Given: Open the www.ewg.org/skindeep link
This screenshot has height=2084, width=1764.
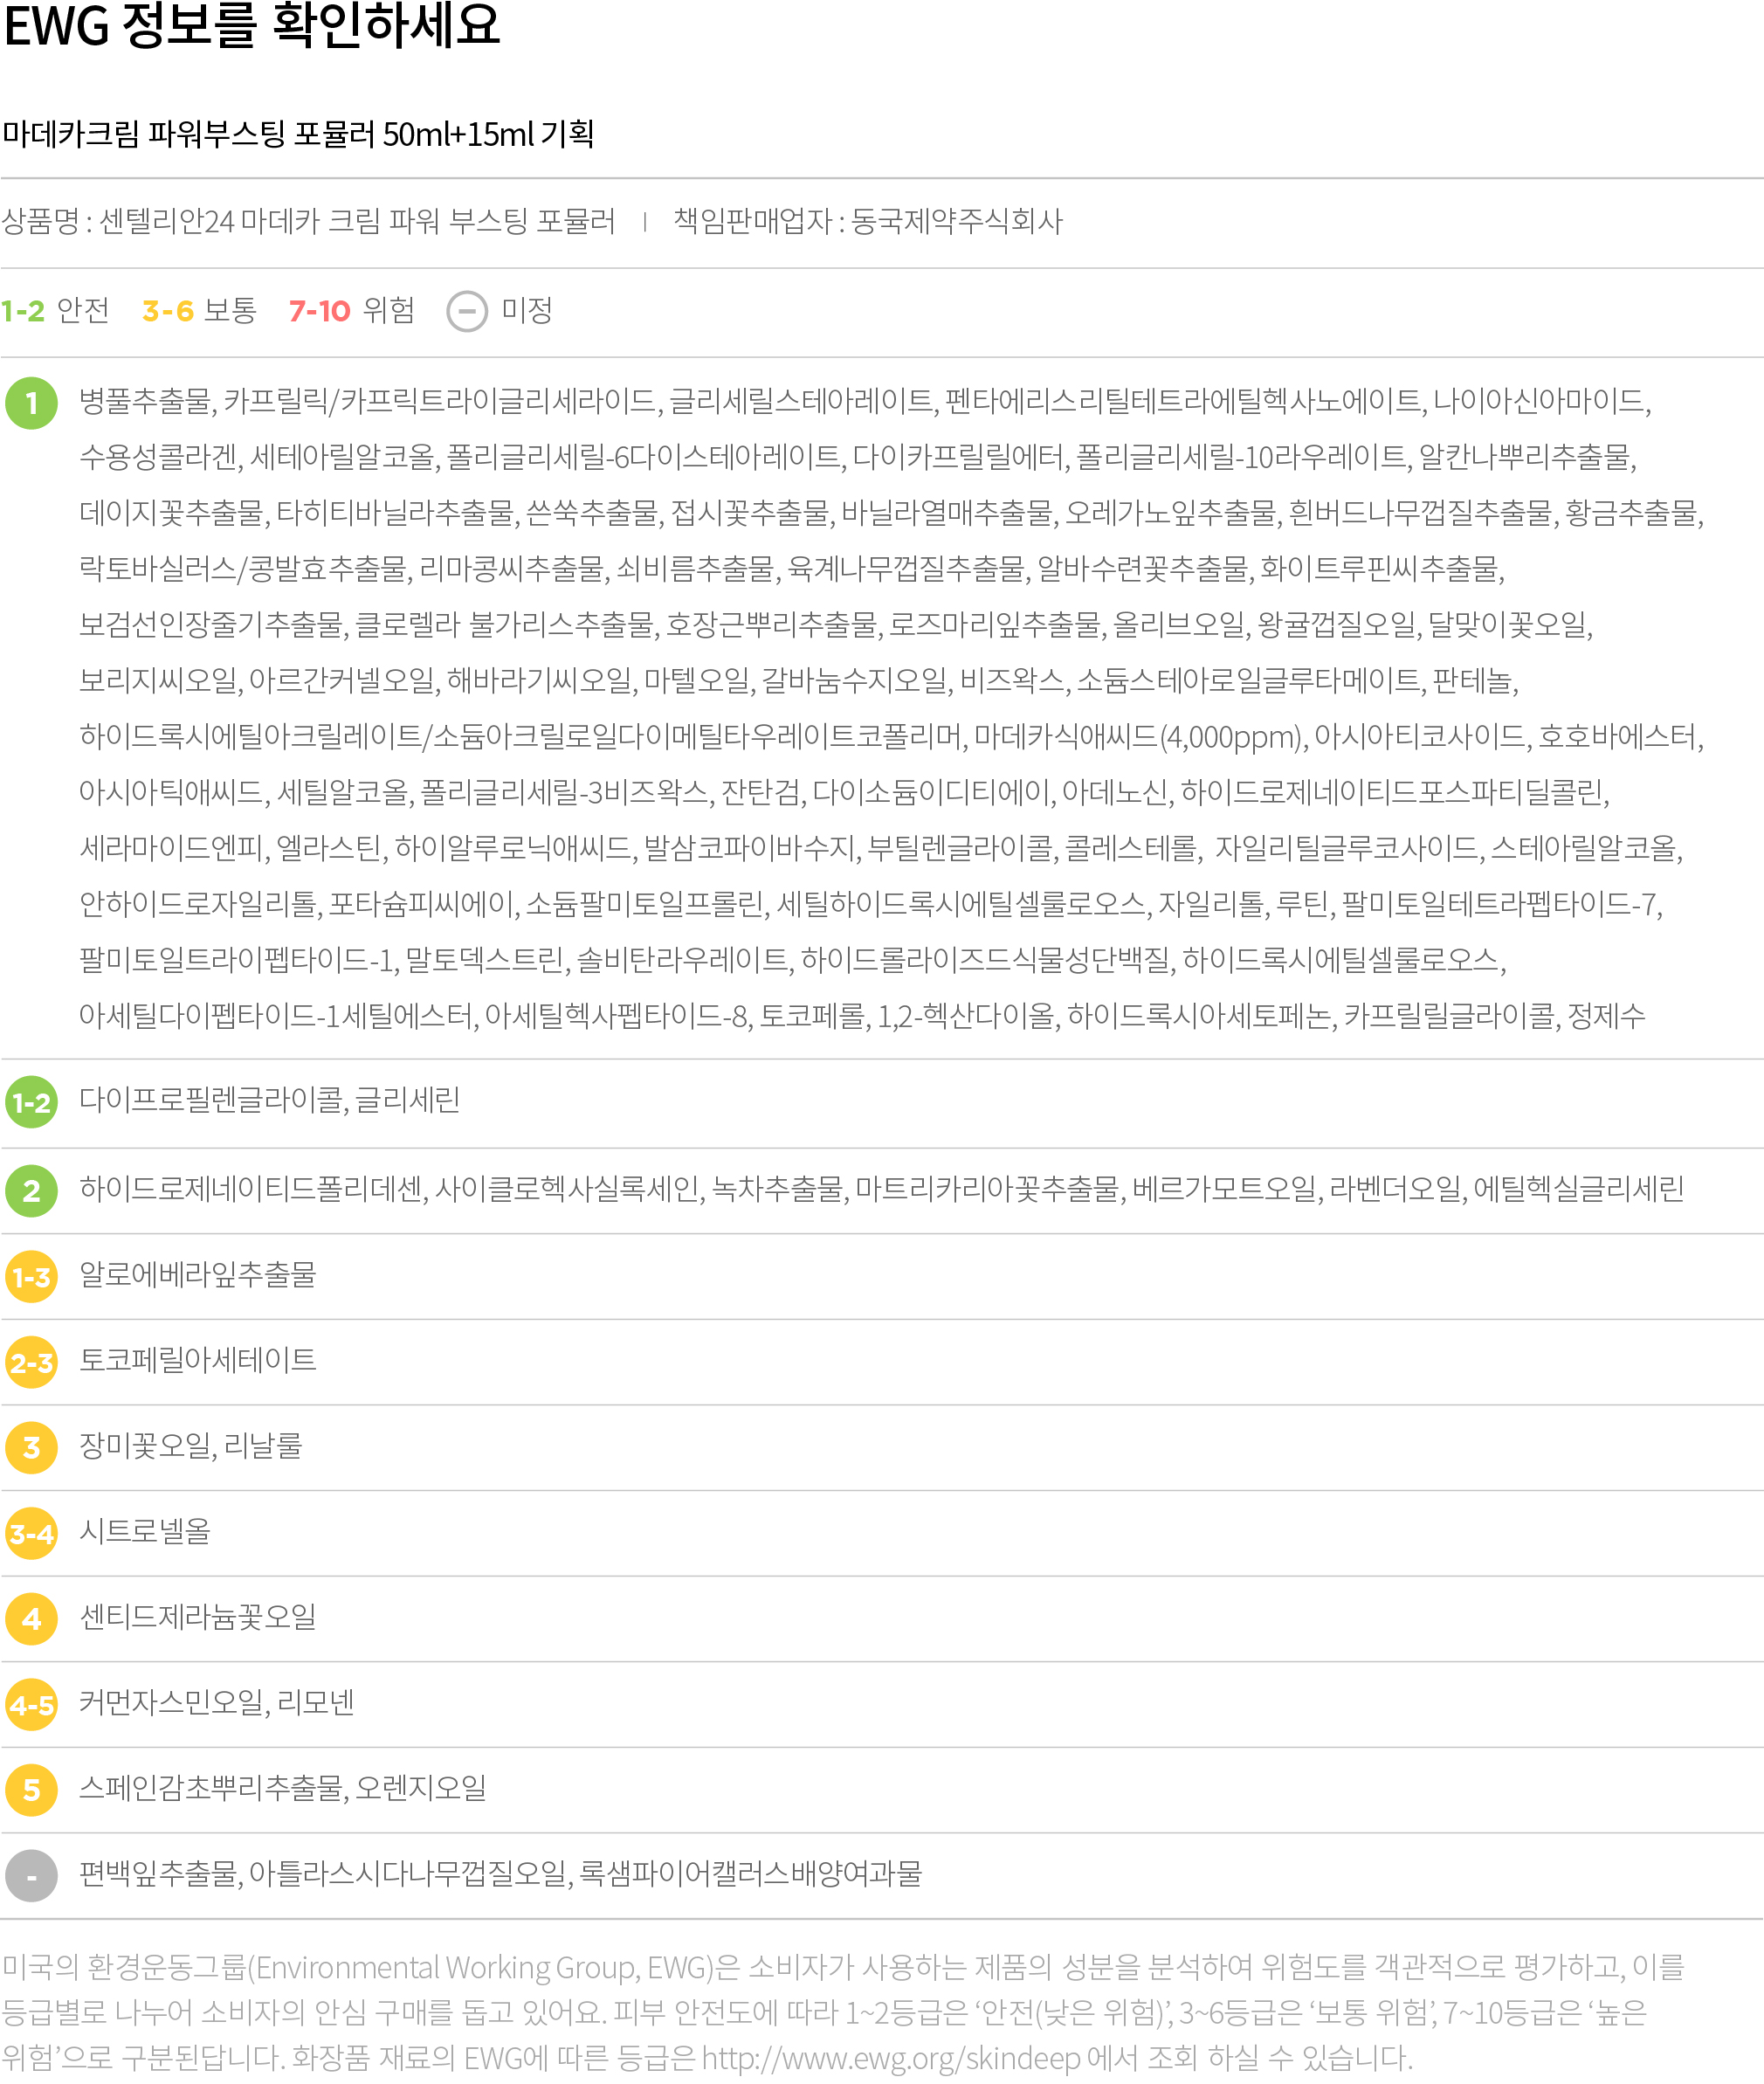Looking at the screenshot, I should tap(891, 2057).
